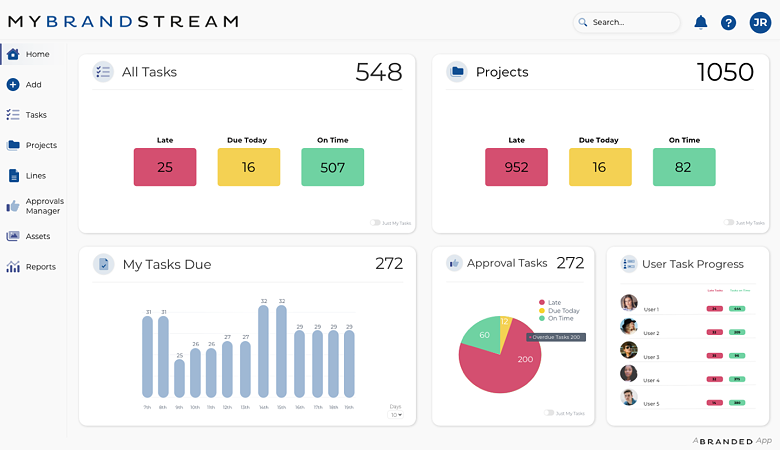Viewport: 780px width, 450px height.
Task: Click User 1 green on-time badge
Action: point(737,309)
